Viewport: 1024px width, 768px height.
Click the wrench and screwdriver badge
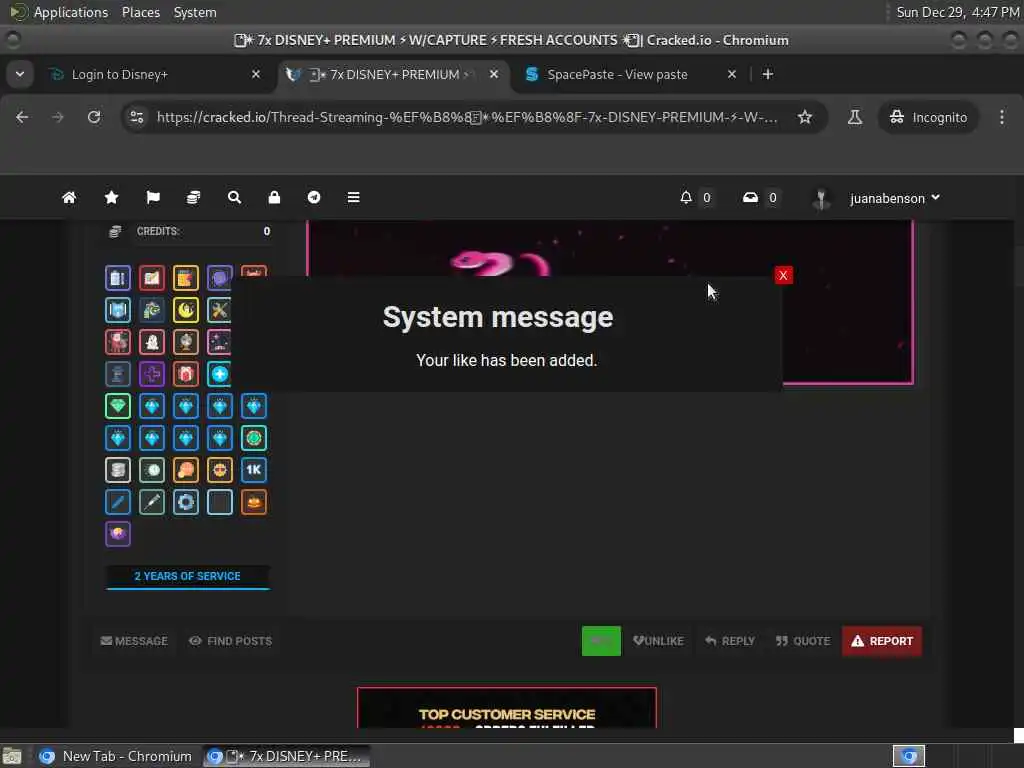pos(219,310)
